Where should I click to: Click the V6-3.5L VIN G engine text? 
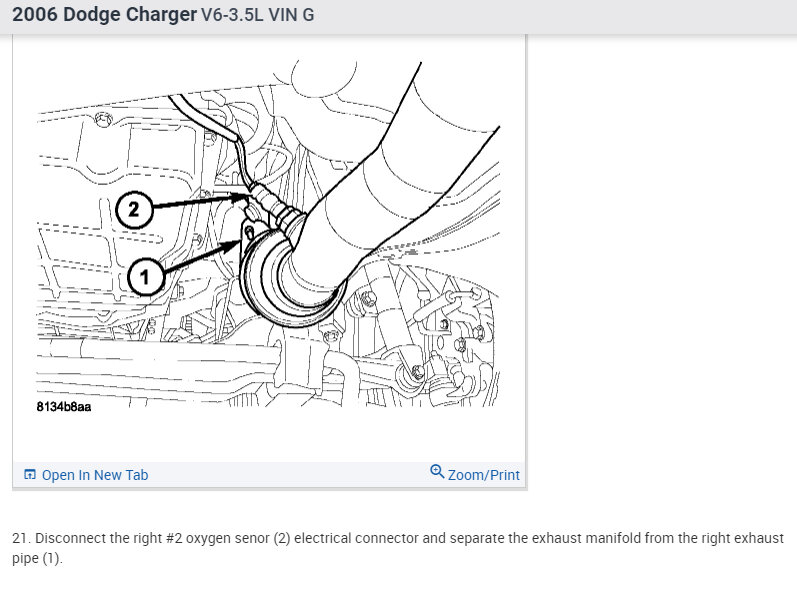(x=258, y=15)
